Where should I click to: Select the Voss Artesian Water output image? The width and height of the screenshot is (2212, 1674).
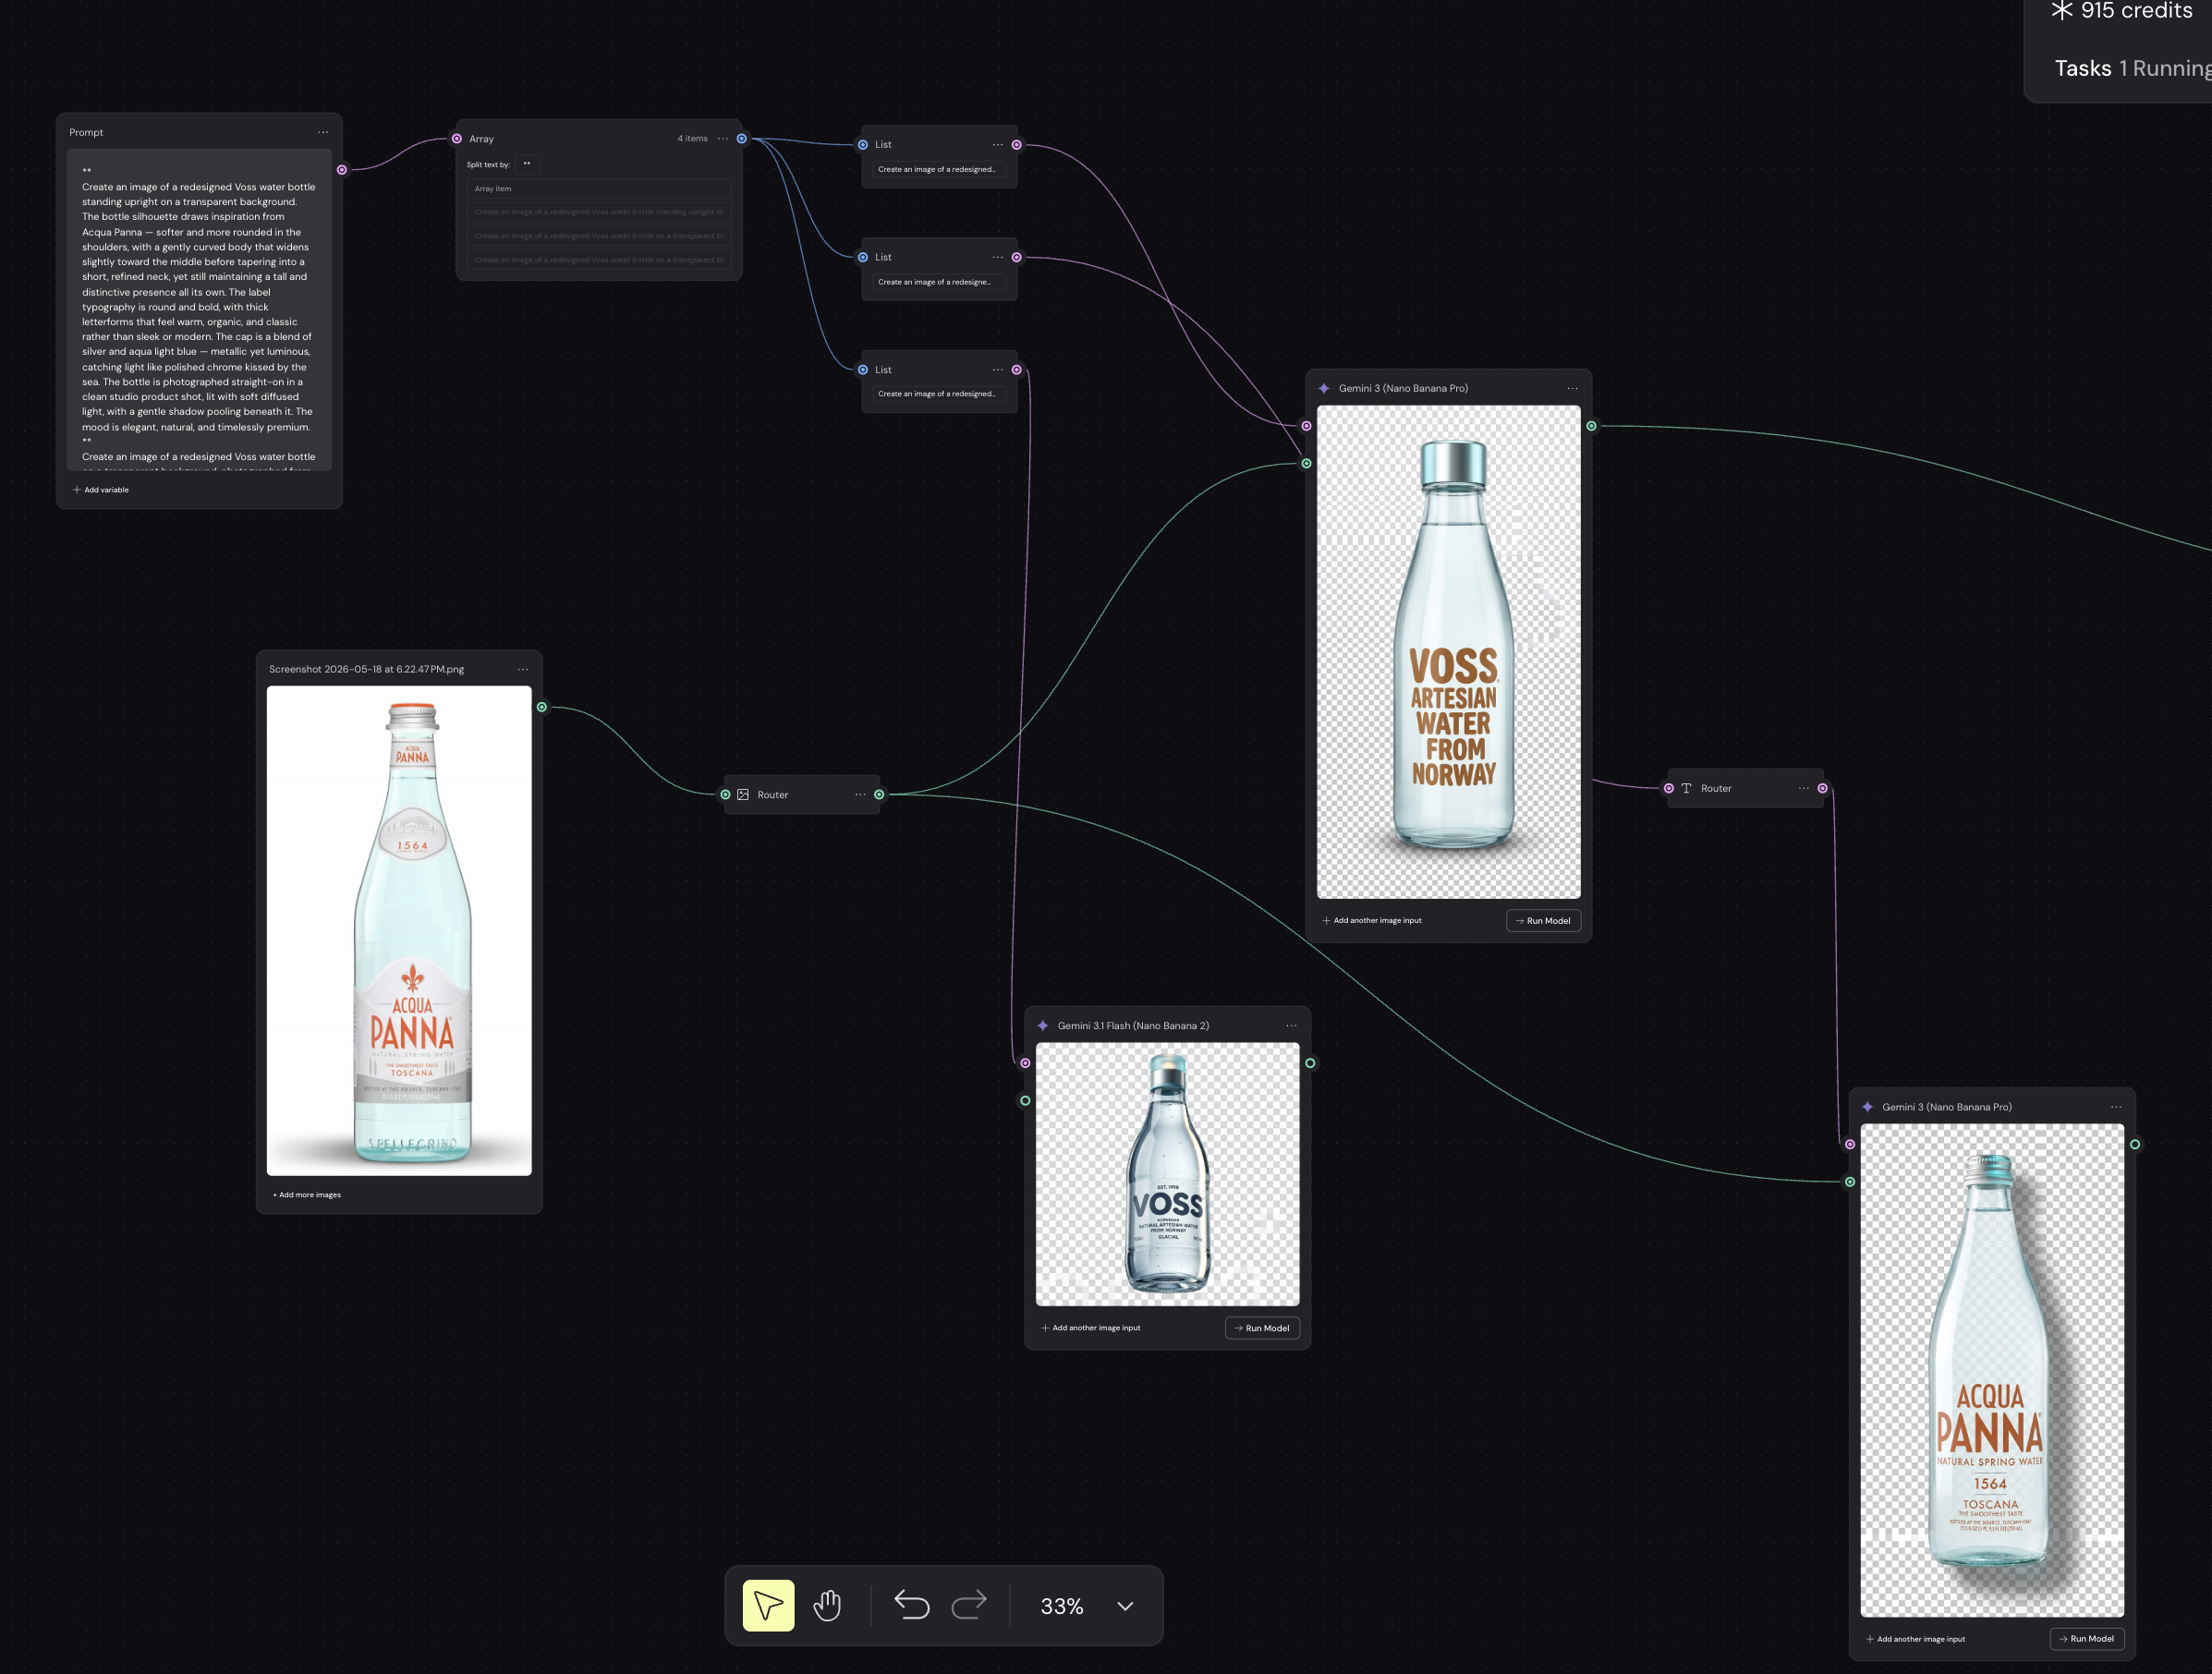coord(1448,652)
